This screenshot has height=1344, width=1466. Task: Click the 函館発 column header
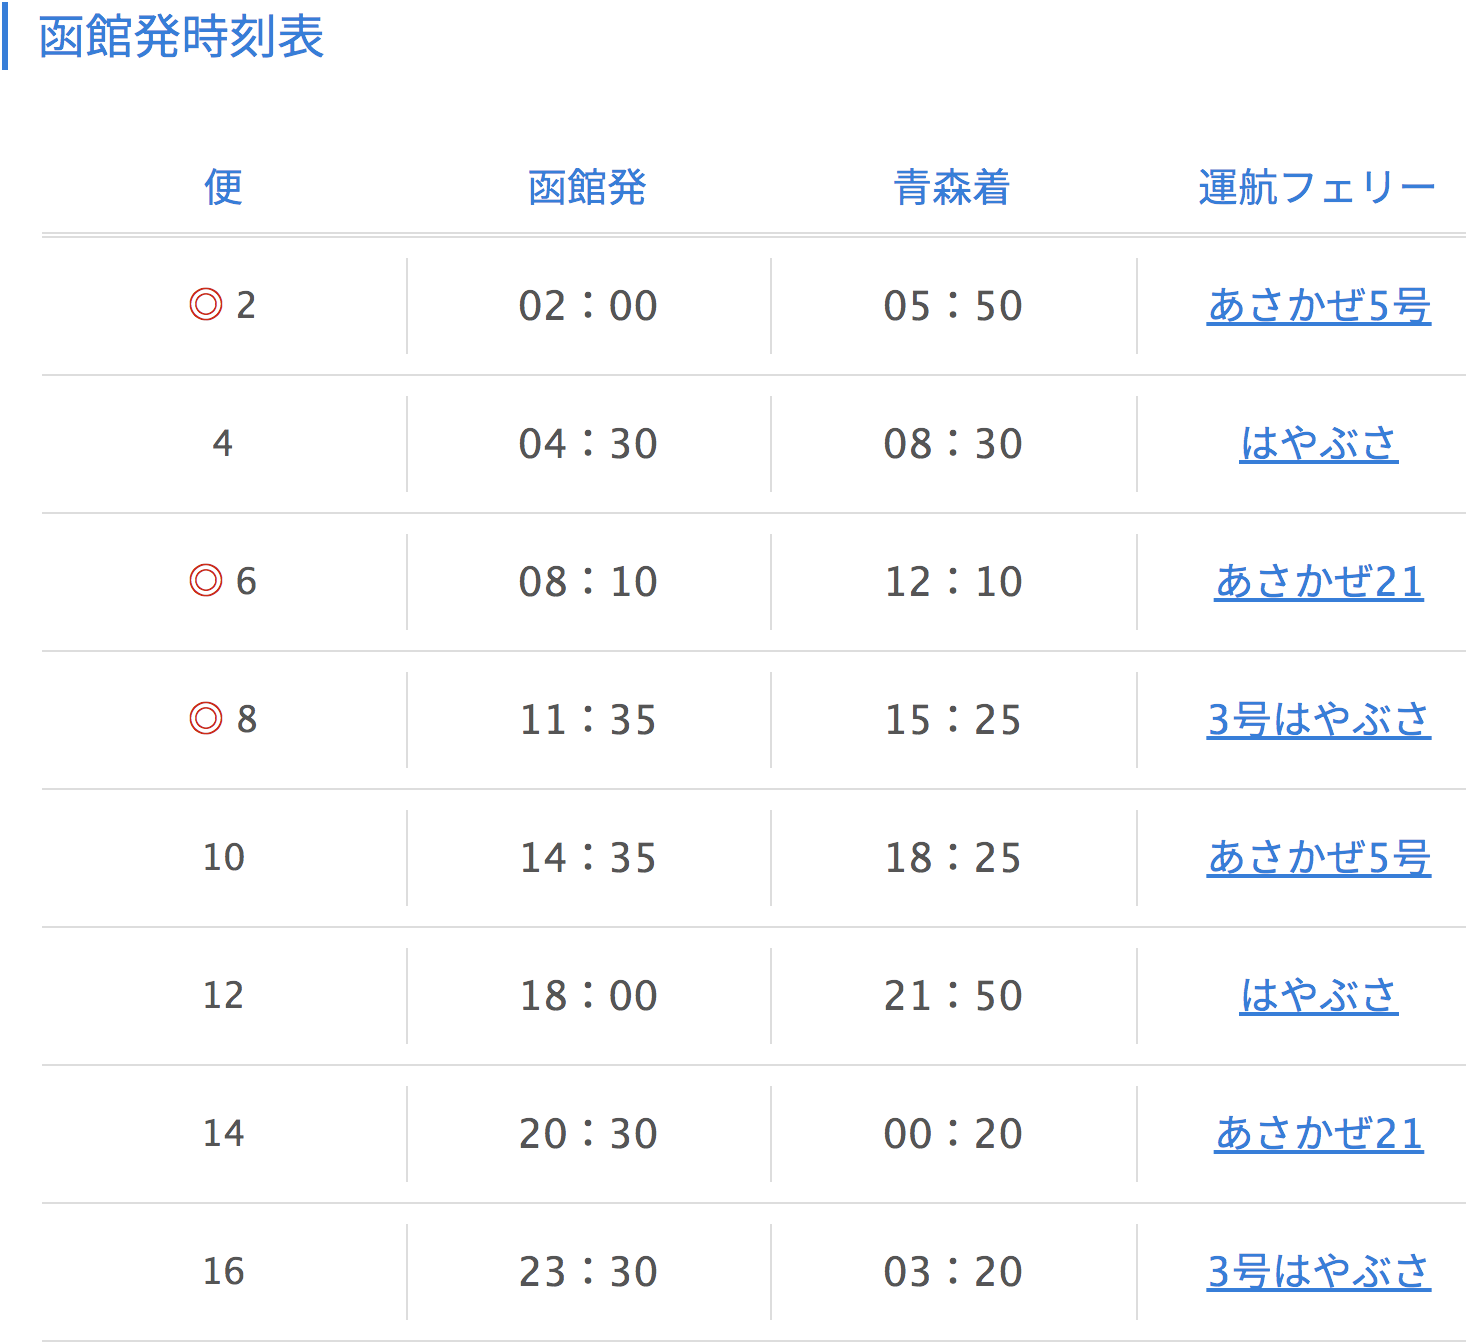pos(588,187)
